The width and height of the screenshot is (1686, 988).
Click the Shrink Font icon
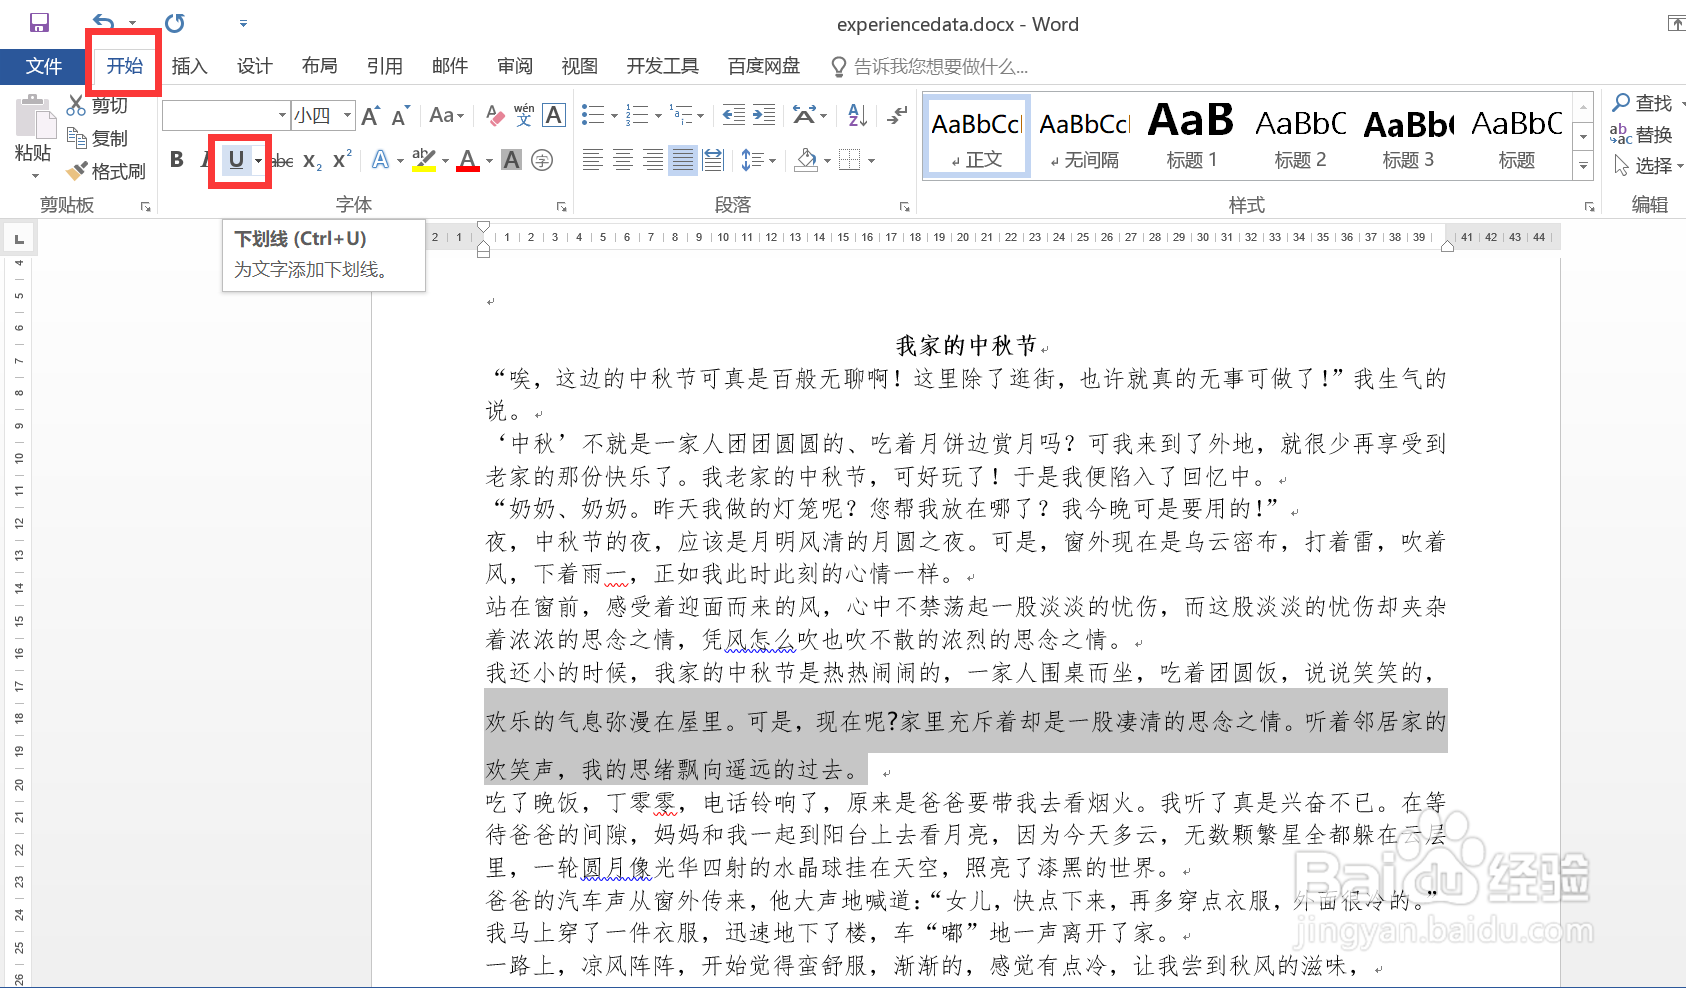pyautogui.click(x=400, y=116)
